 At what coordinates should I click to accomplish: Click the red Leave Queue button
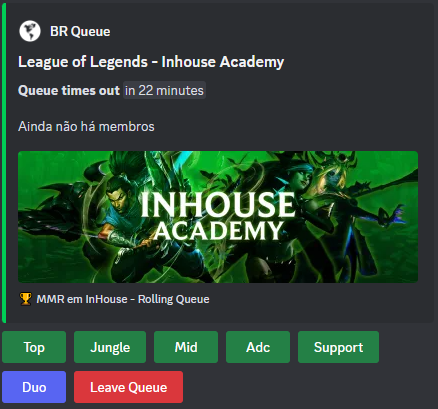128,387
